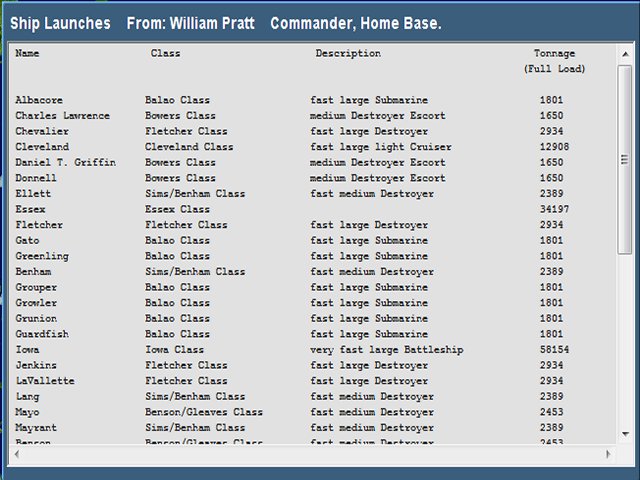Click the Ship Launches title text

point(60,23)
